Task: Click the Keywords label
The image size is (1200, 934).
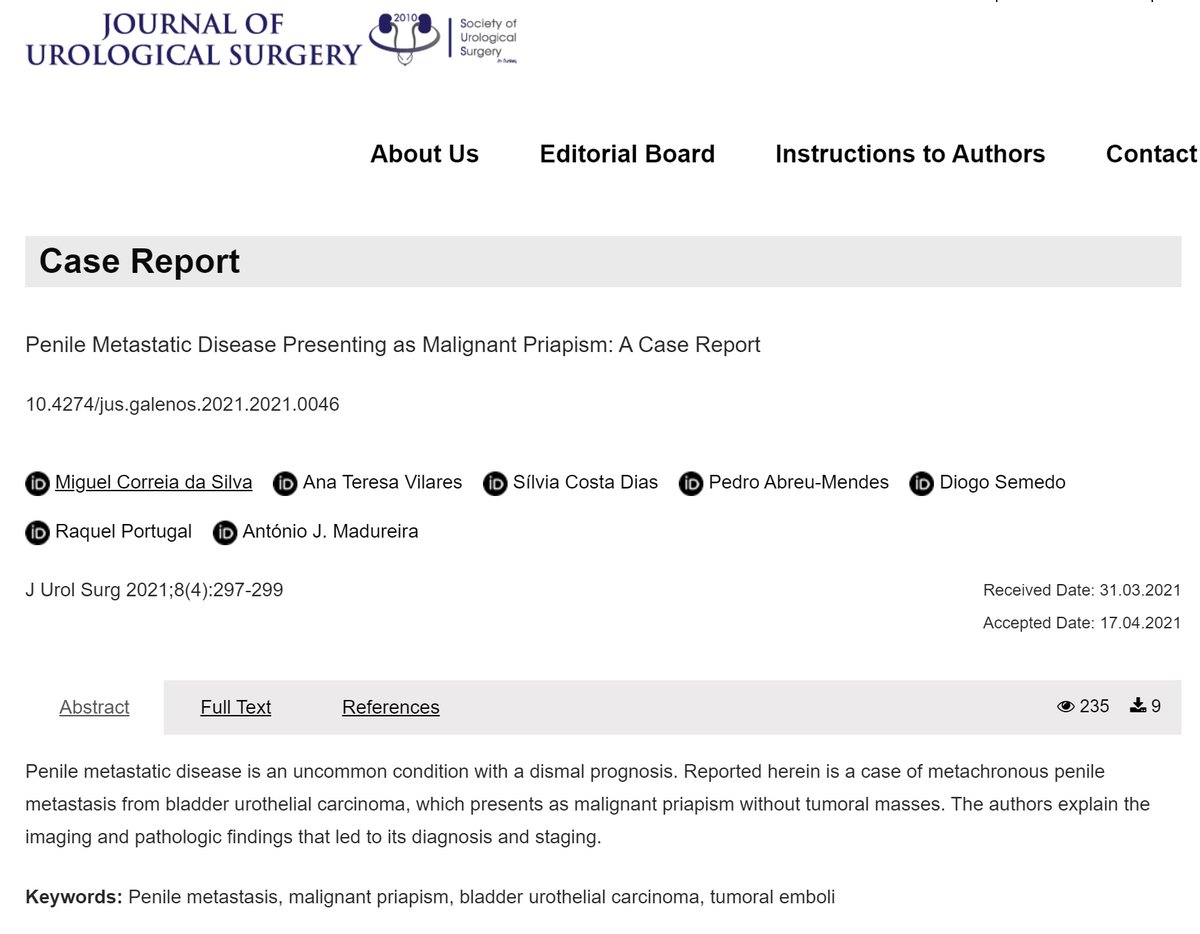Action: (x=74, y=897)
